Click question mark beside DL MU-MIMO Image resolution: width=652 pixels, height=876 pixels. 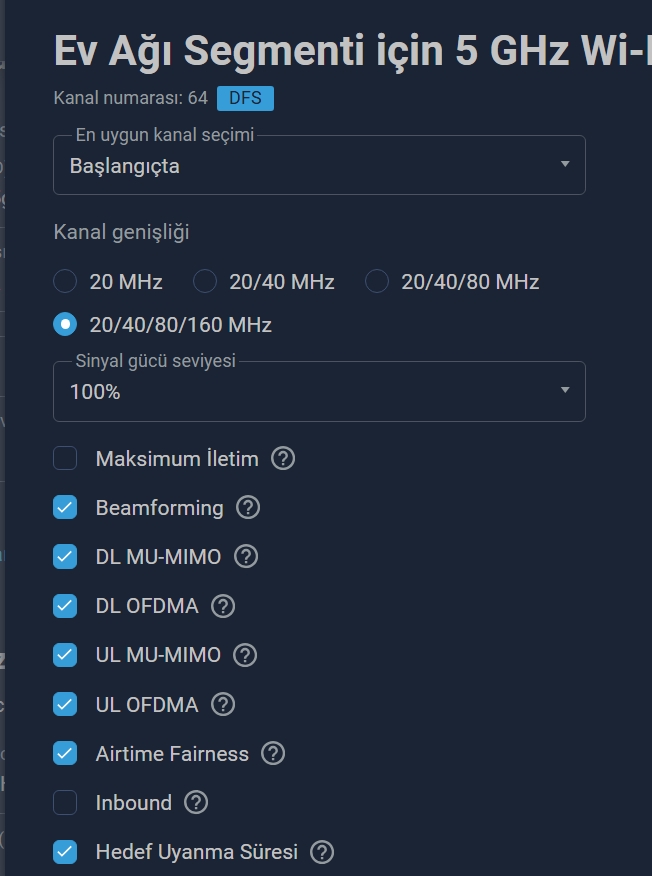[246, 557]
